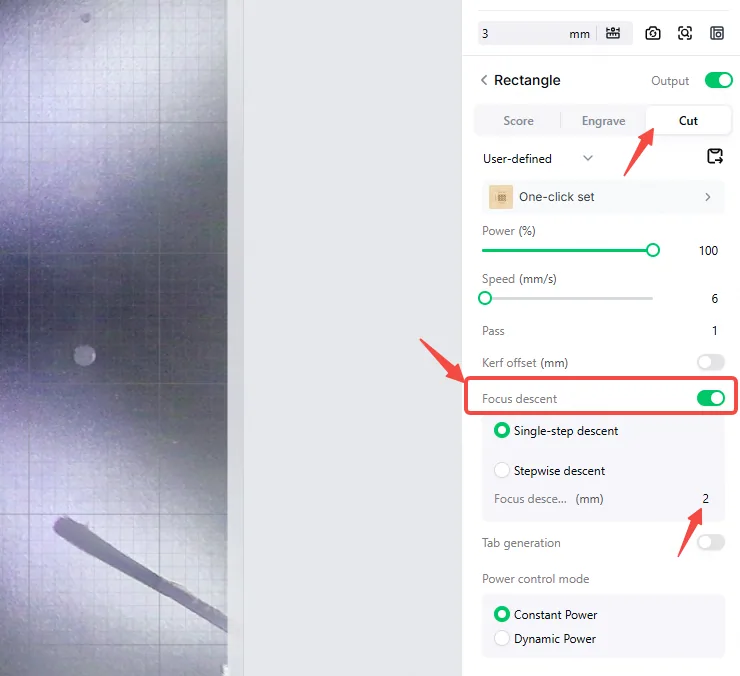Screen dimensions: 740x676
Task: Click the Focus descent value 2
Action: tap(706, 499)
